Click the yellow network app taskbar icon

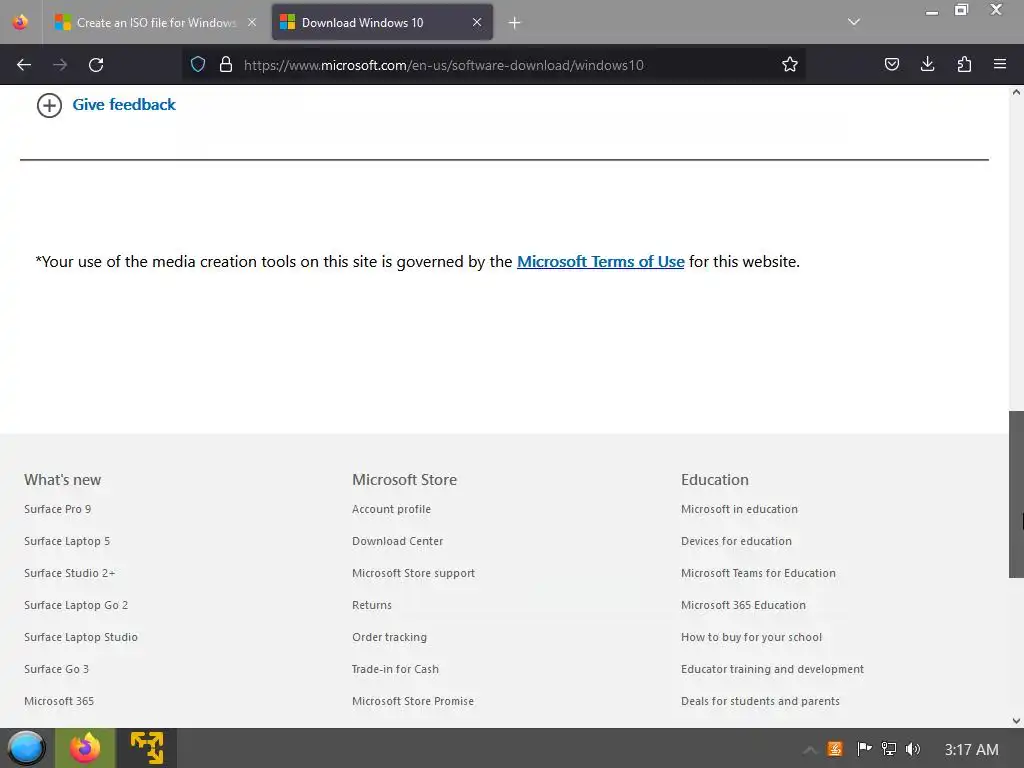146,748
